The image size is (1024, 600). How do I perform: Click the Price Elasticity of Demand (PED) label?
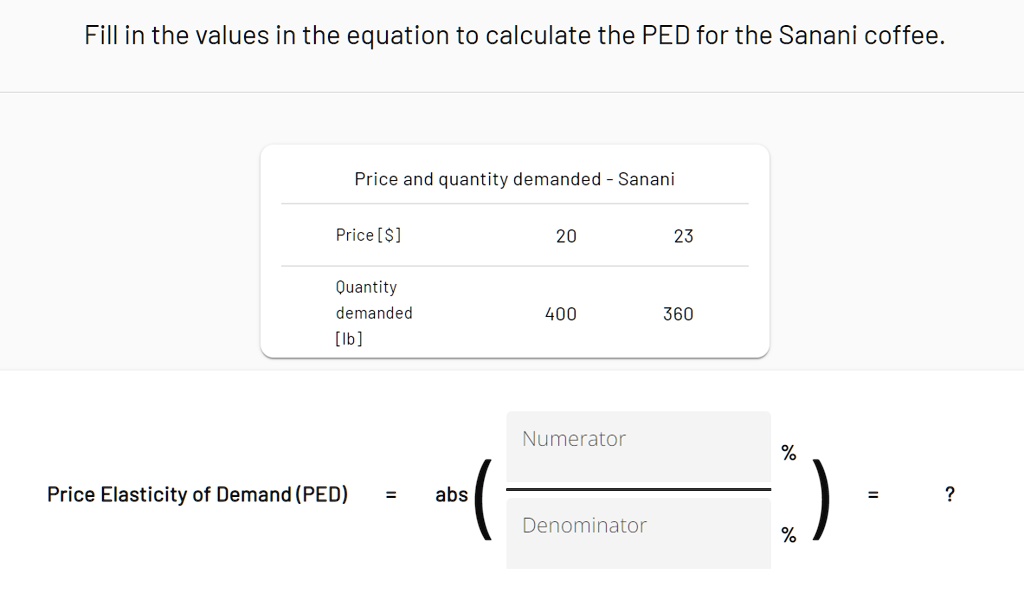[x=197, y=493]
